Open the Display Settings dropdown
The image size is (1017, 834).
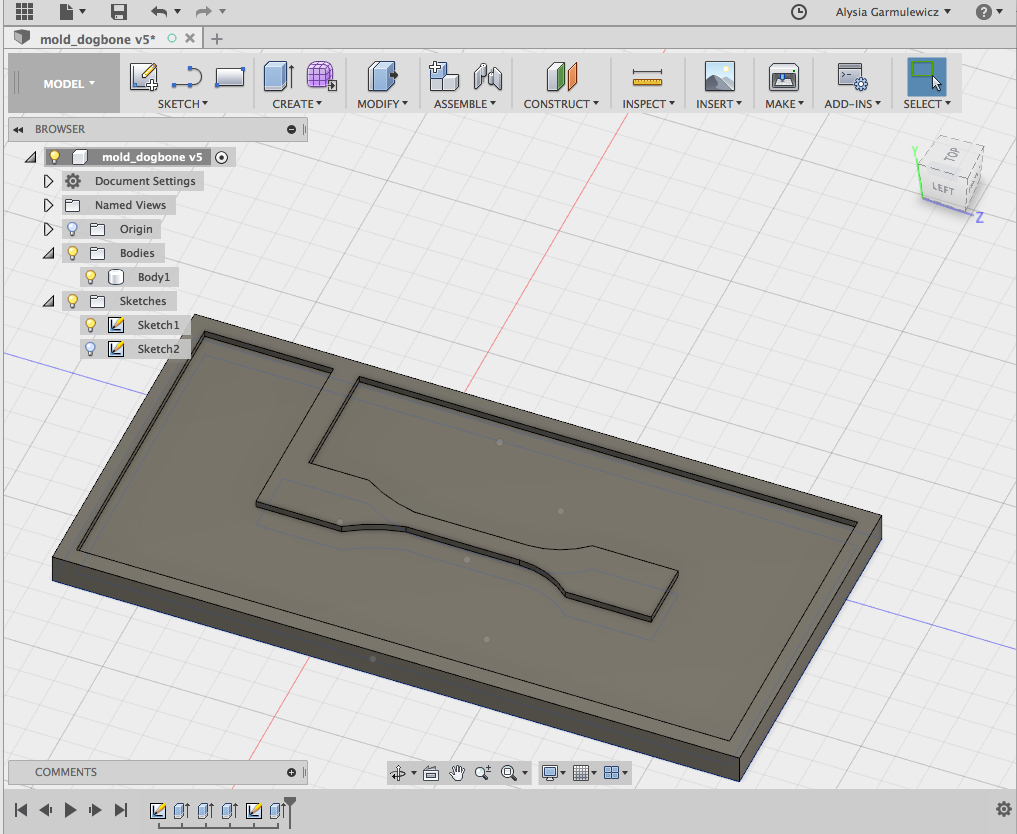pyautogui.click(x=553, y=773)
